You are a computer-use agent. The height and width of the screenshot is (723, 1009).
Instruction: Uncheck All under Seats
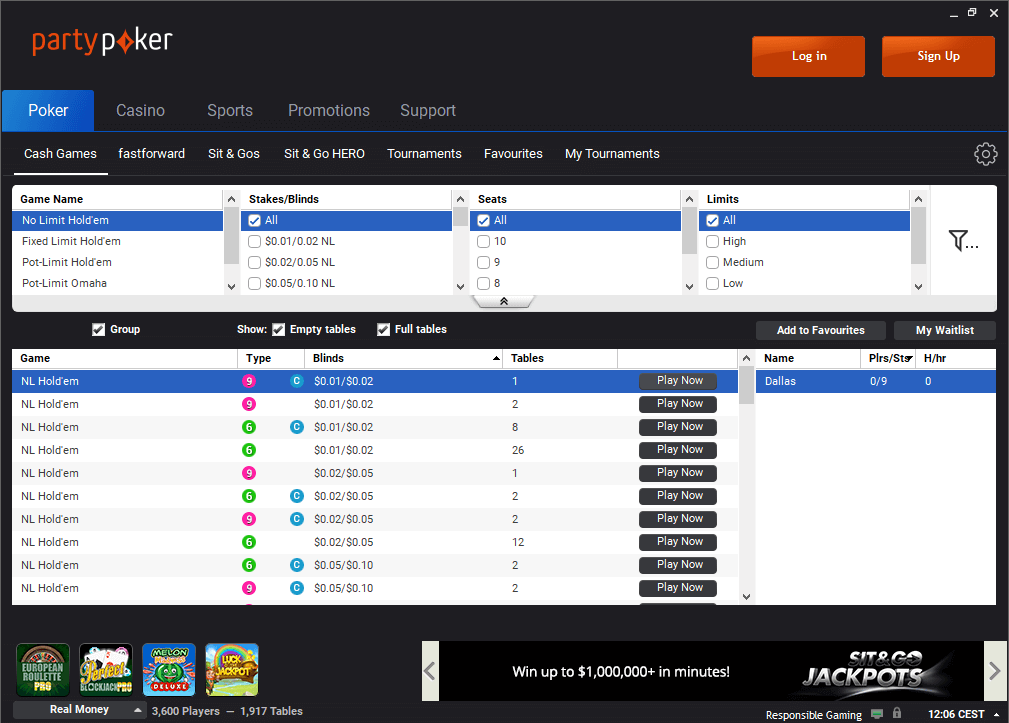[483, 221]
